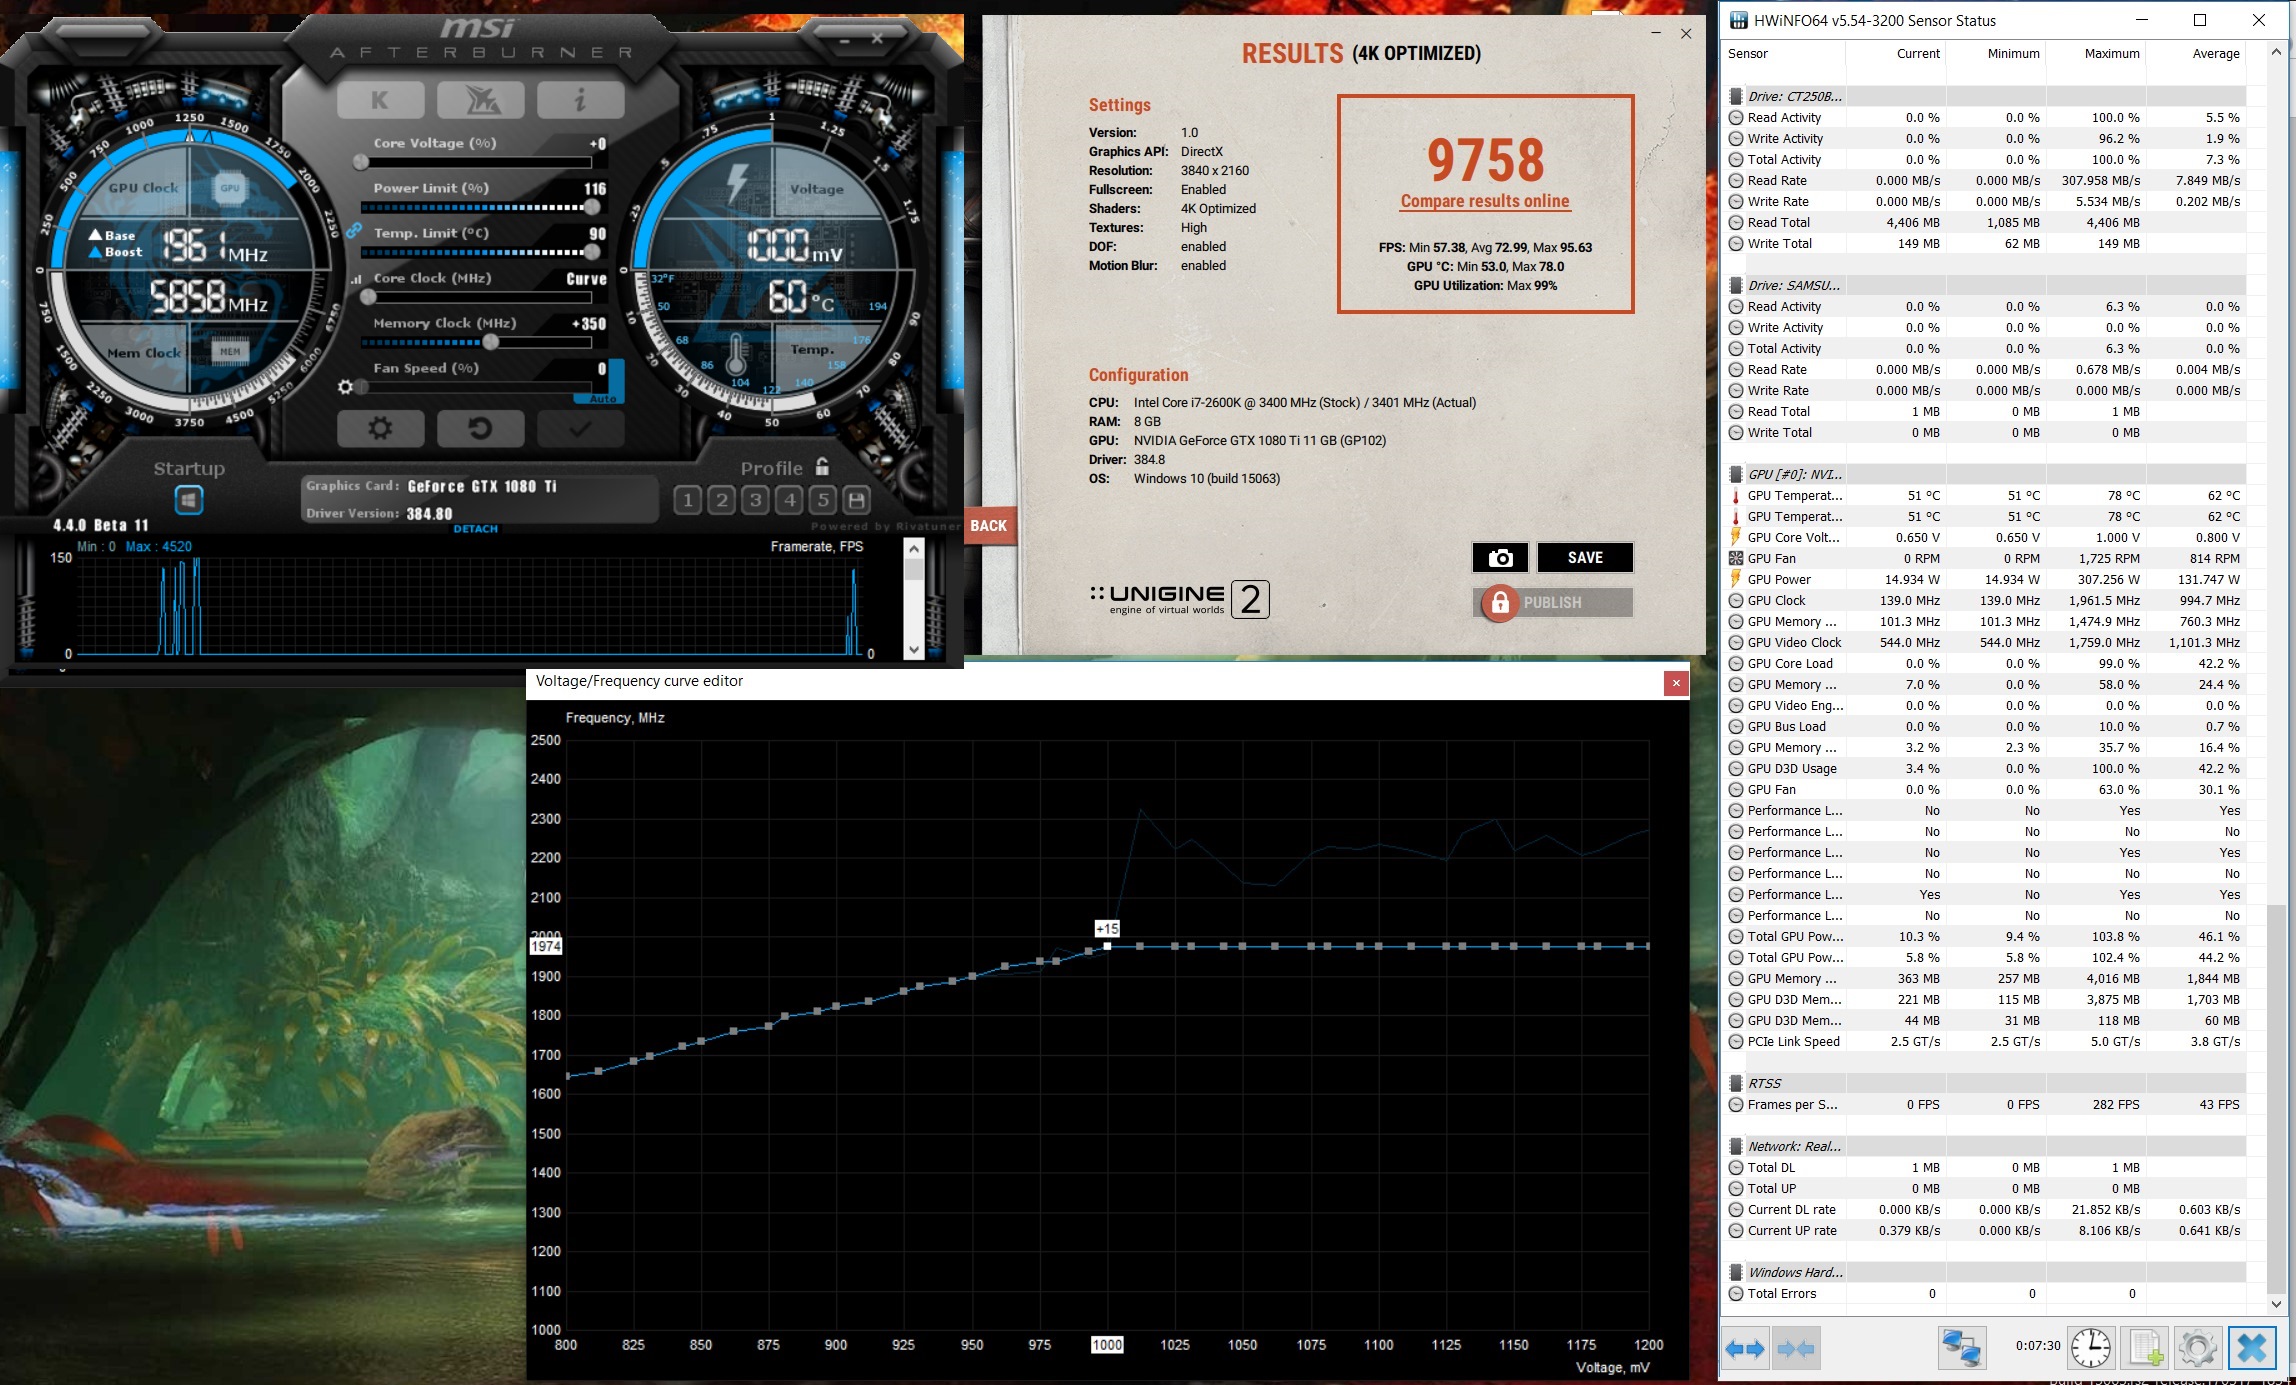Select profile slot 3

coord(755,500)
